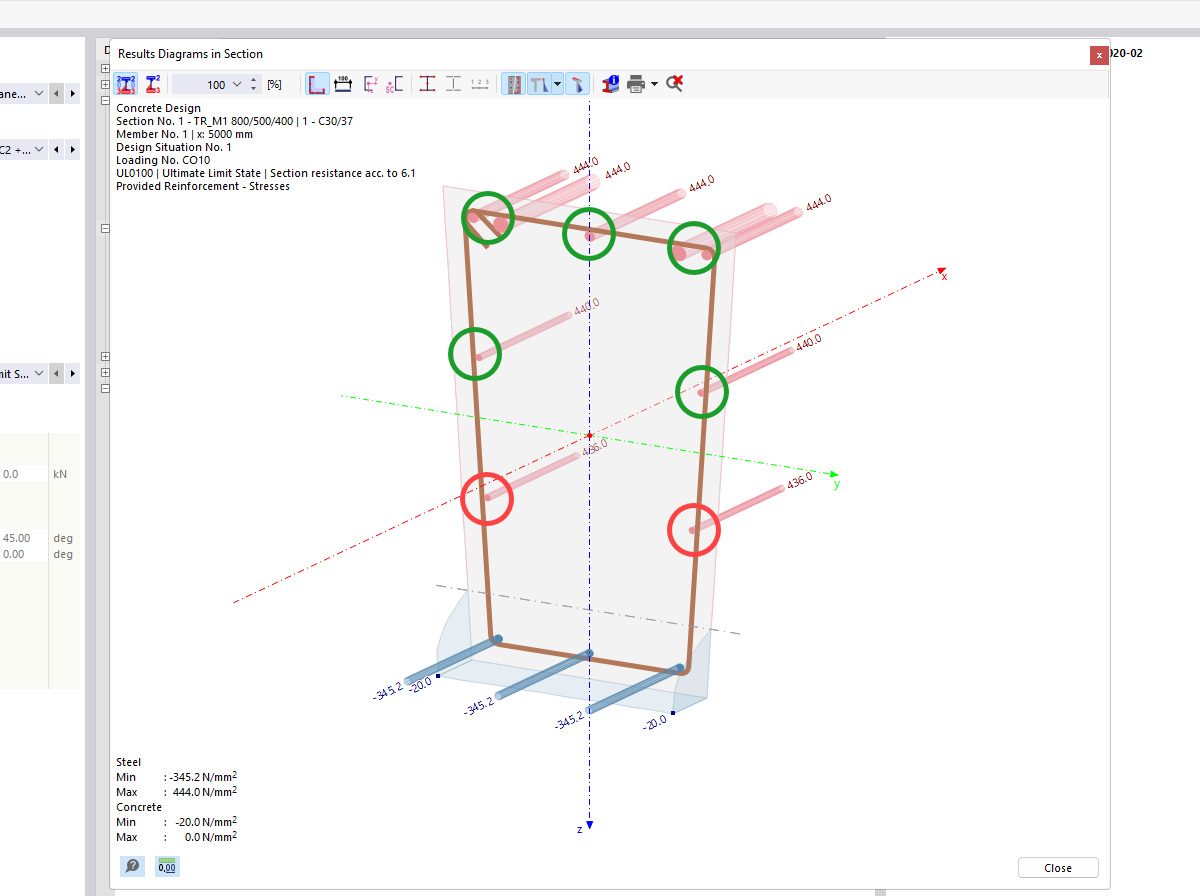Click the 0.00 deg value cell
The width and height of the screenshot is (1200, 896).
tap(23, 554)
